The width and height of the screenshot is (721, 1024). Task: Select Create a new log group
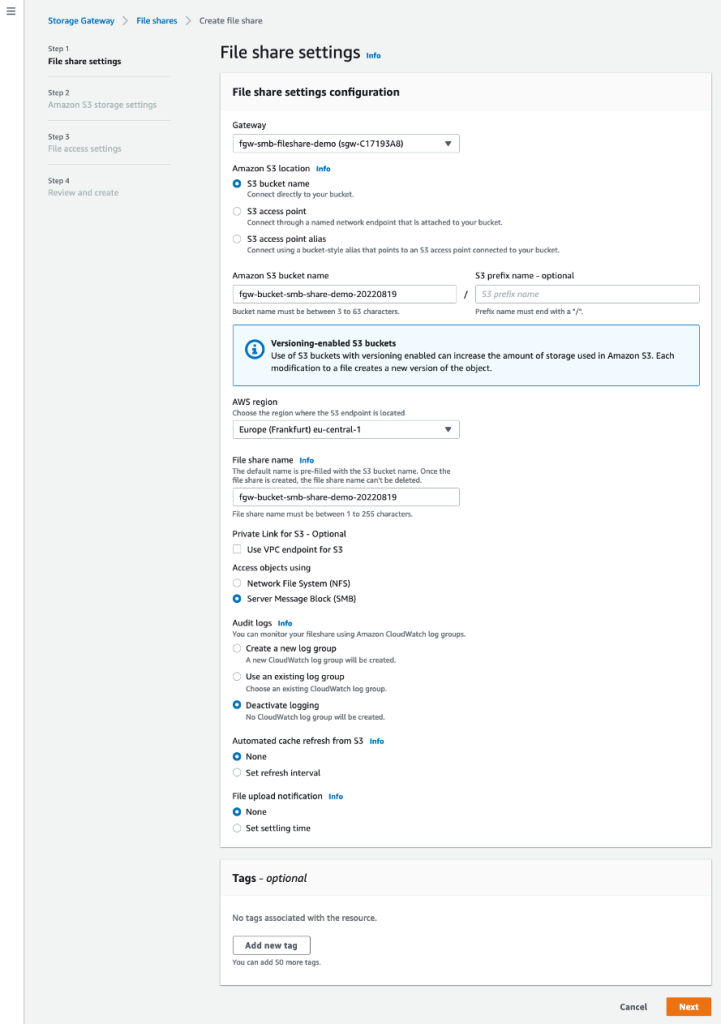(x=237, y=648)
